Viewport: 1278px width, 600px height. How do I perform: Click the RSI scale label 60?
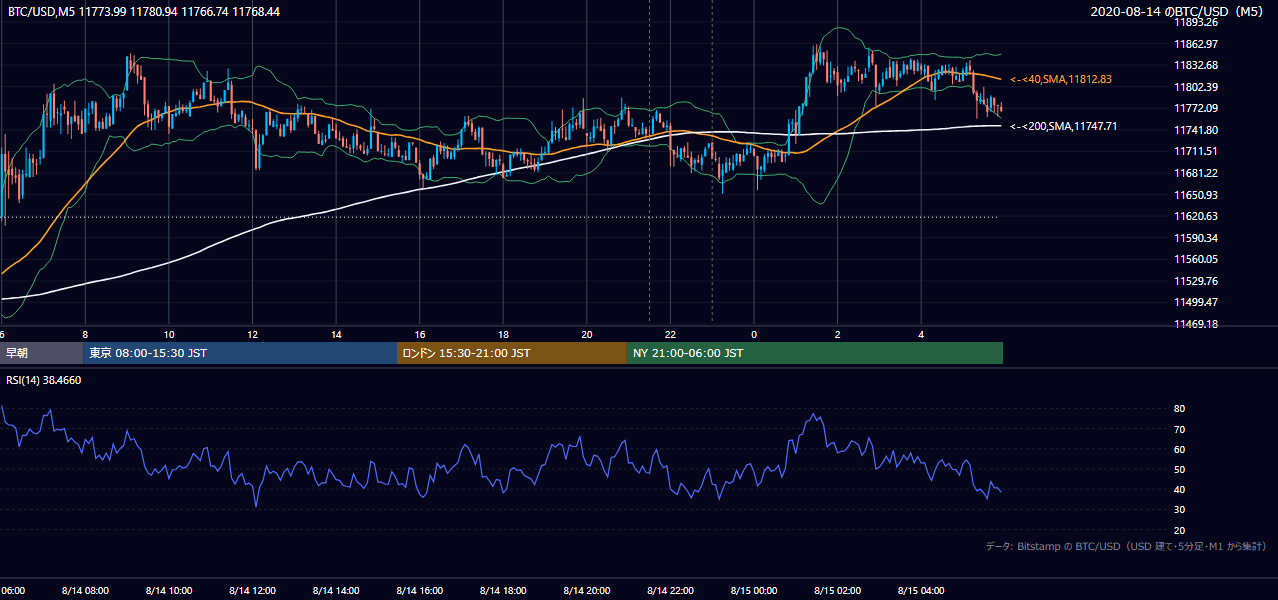click(x=1179, y=449)
